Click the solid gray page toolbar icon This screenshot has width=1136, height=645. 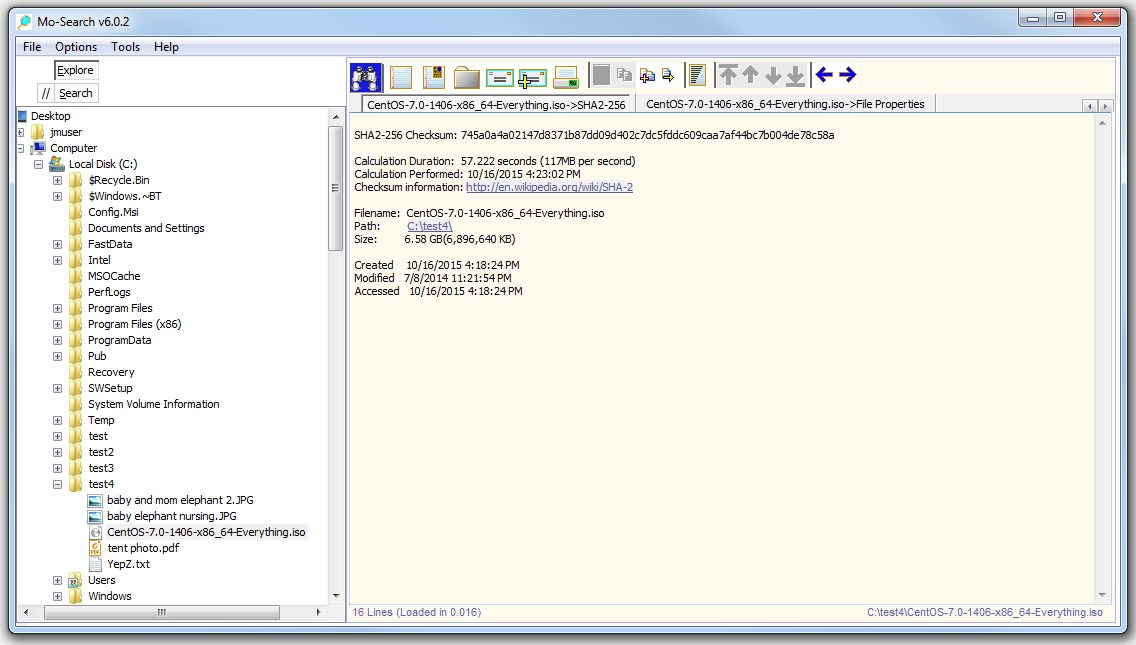[x=601, y=75]
